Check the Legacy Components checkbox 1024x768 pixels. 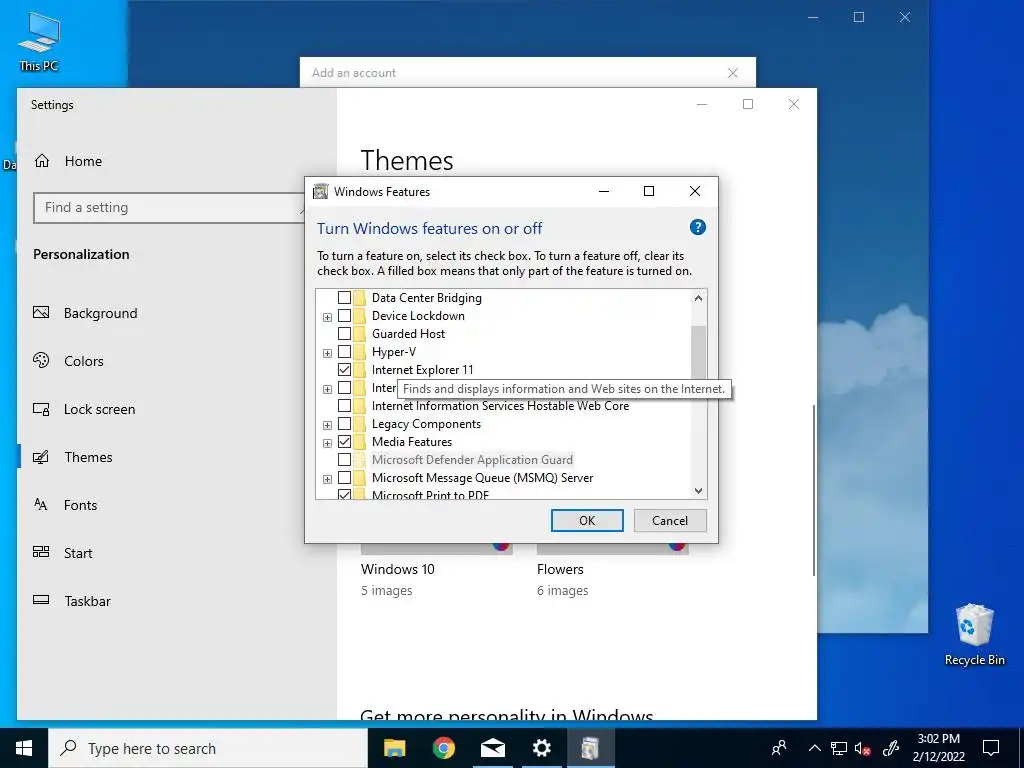[x=344, y=424]
